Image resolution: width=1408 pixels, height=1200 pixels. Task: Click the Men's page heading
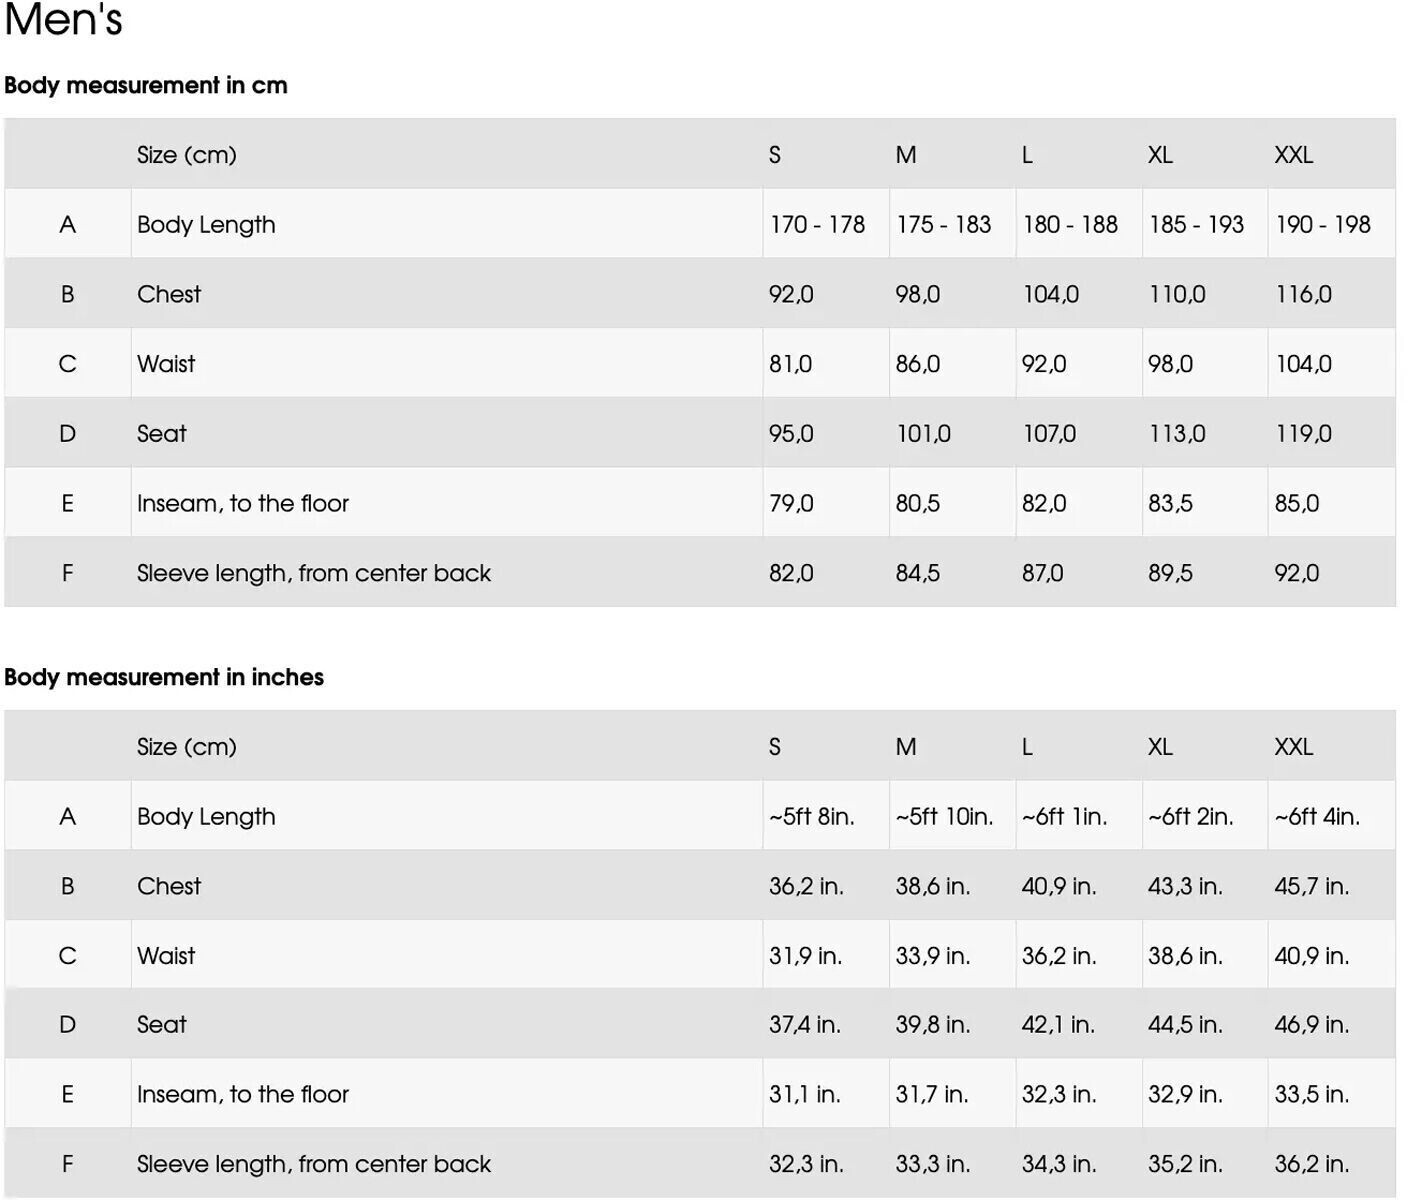(x=63, y=20)
